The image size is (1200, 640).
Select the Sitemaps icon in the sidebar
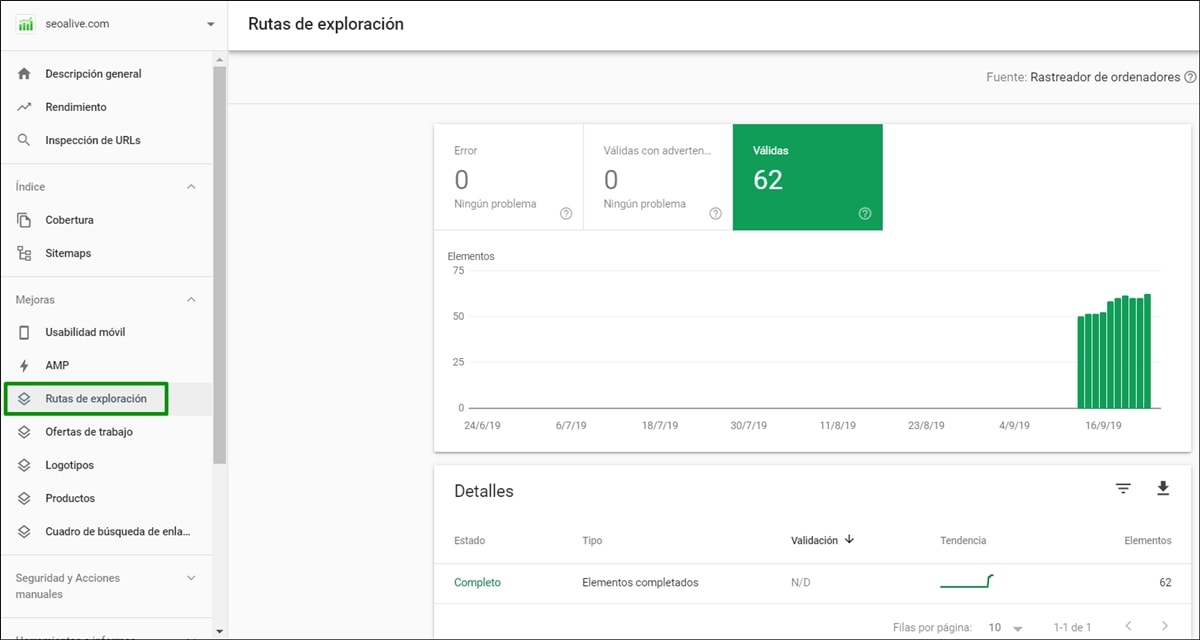[x=23, y=253]
